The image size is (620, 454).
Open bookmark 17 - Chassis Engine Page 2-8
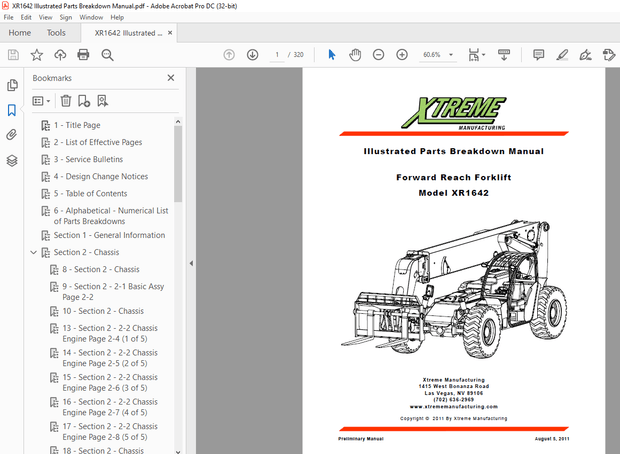(x=110, y=431)
